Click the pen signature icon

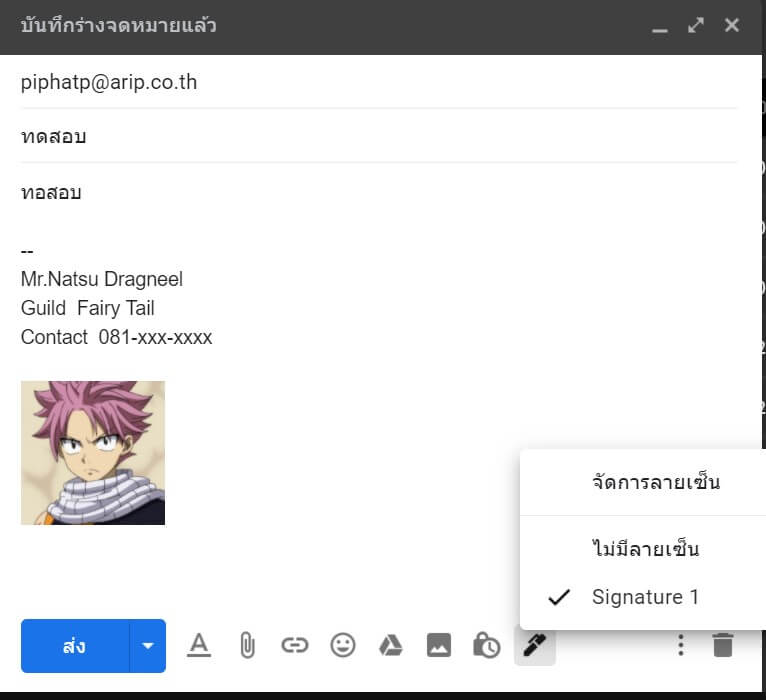pos(534,645)
